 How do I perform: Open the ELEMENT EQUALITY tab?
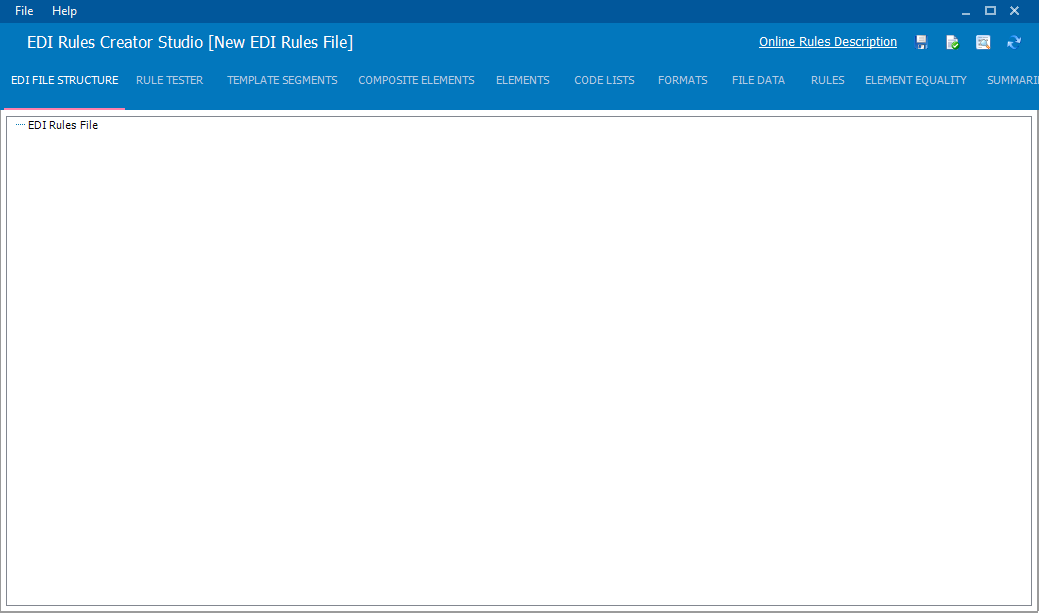pos(915,80)
